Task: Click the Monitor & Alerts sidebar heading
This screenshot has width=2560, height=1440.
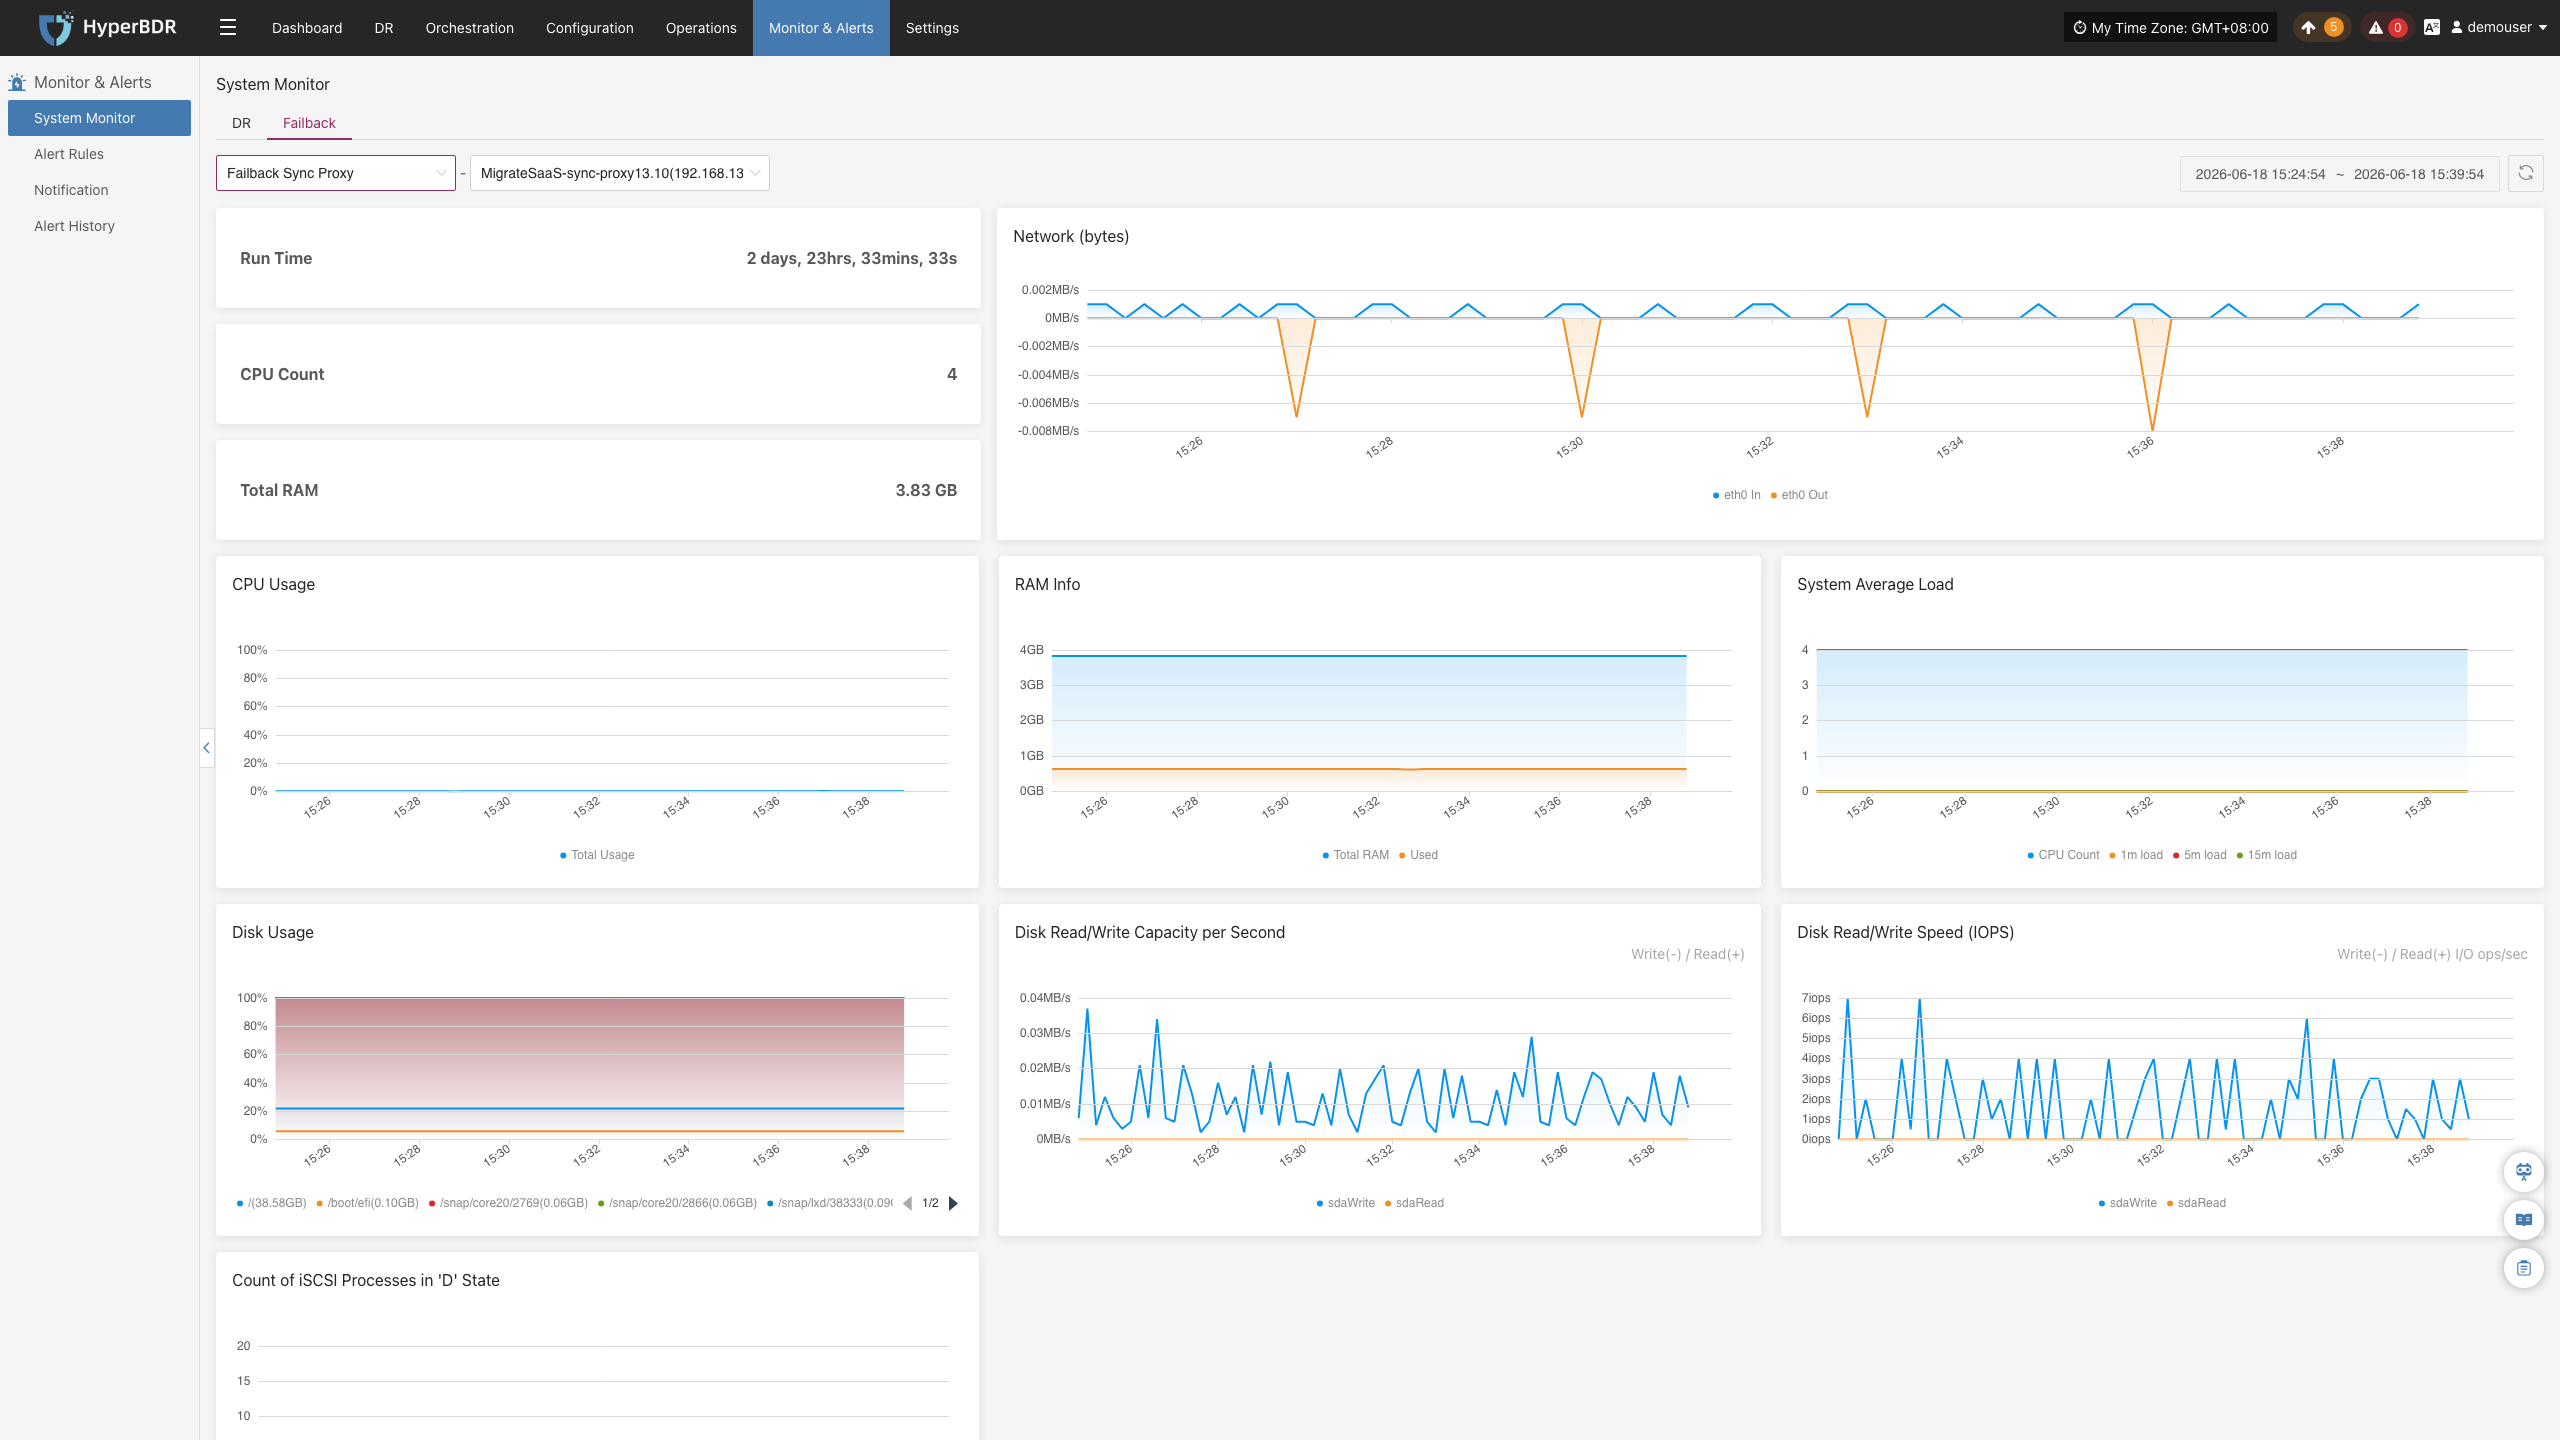Action: coord(93,82)
